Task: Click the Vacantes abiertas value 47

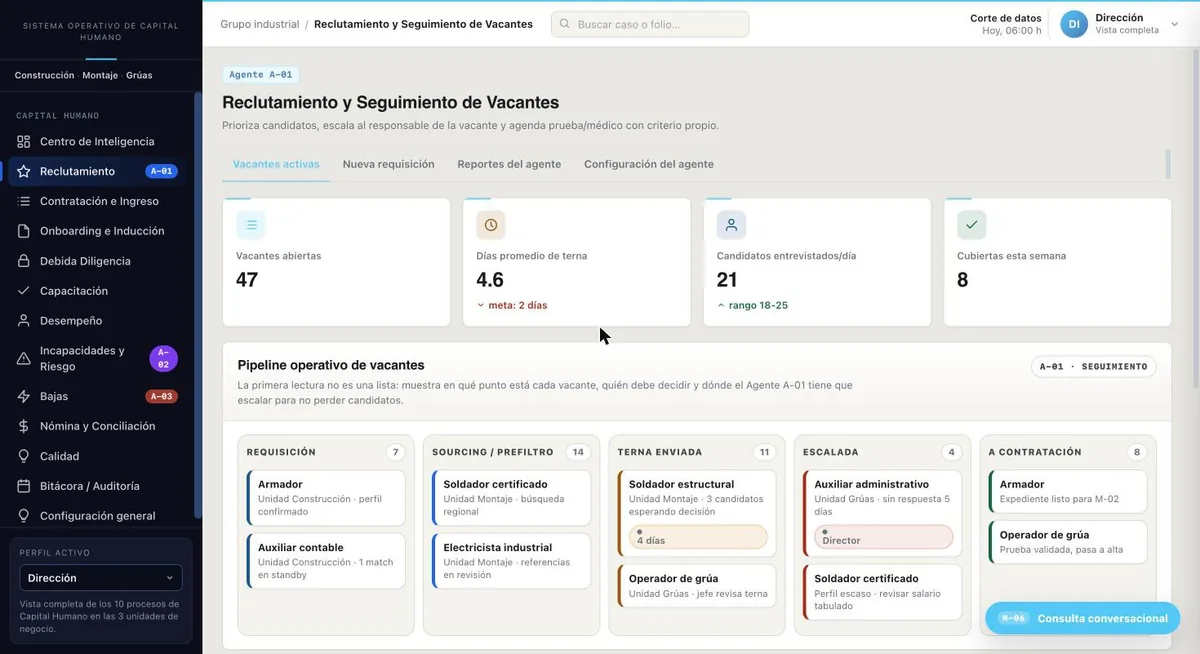Action: [x=247, y=280]
